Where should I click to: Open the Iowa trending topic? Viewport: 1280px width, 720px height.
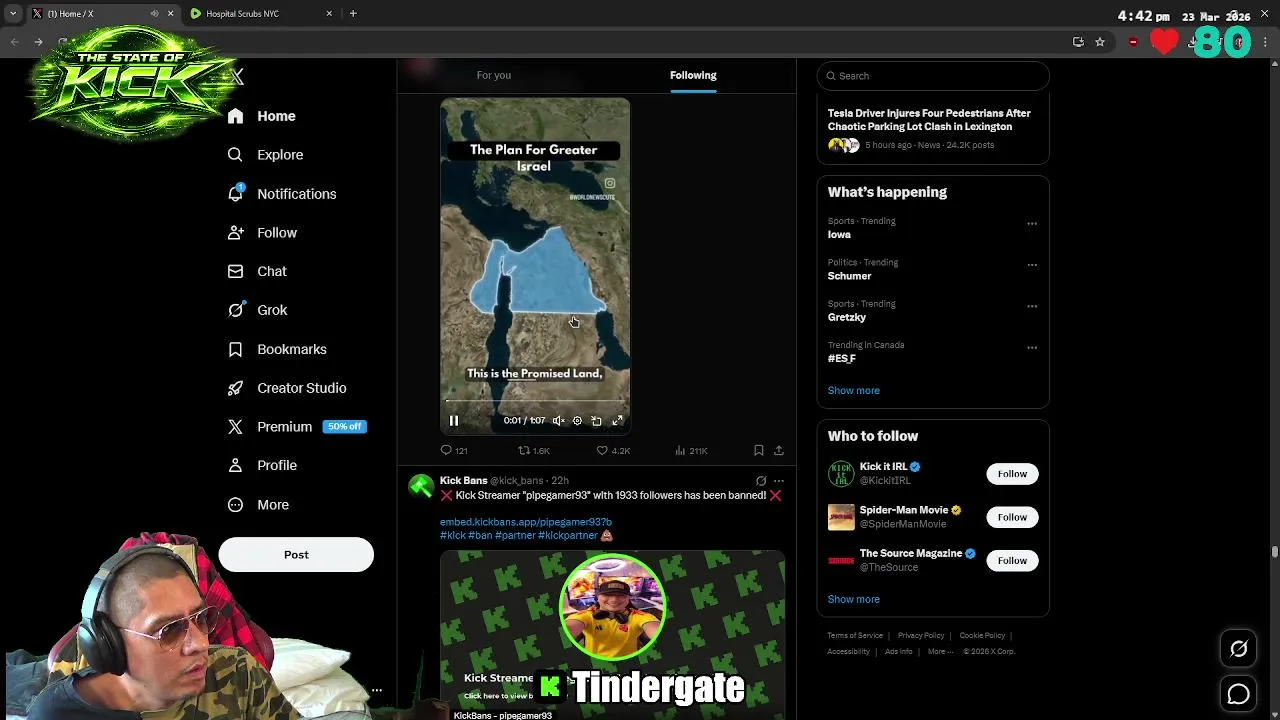[839, 235]
